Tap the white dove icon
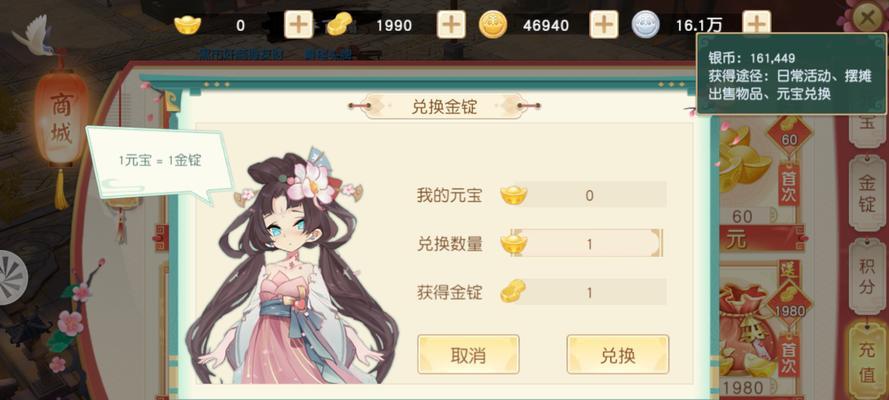This screenshot has height=400, width=889. point(33,36)
